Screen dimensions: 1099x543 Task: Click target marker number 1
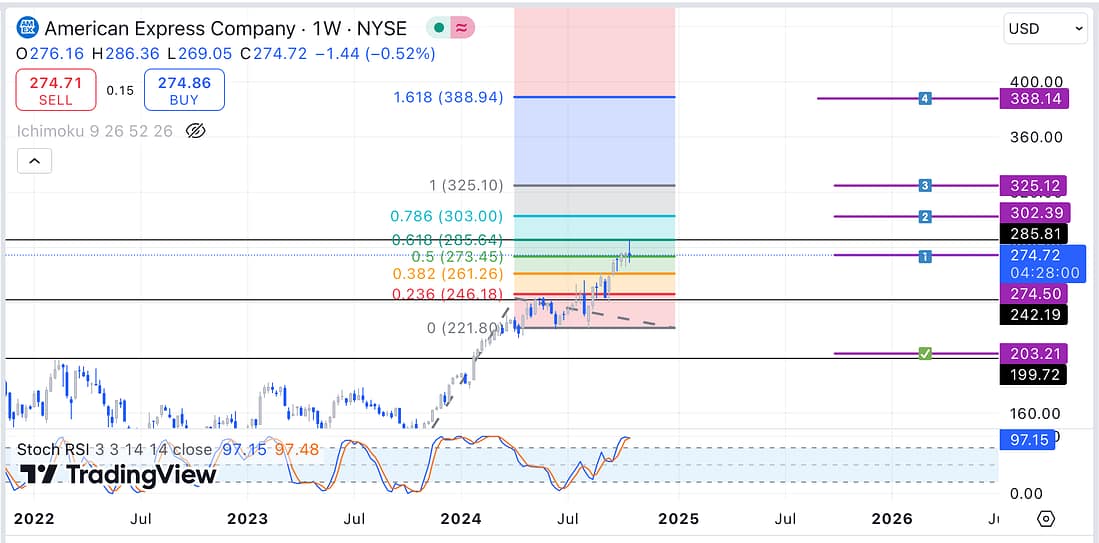coord(925,256)
